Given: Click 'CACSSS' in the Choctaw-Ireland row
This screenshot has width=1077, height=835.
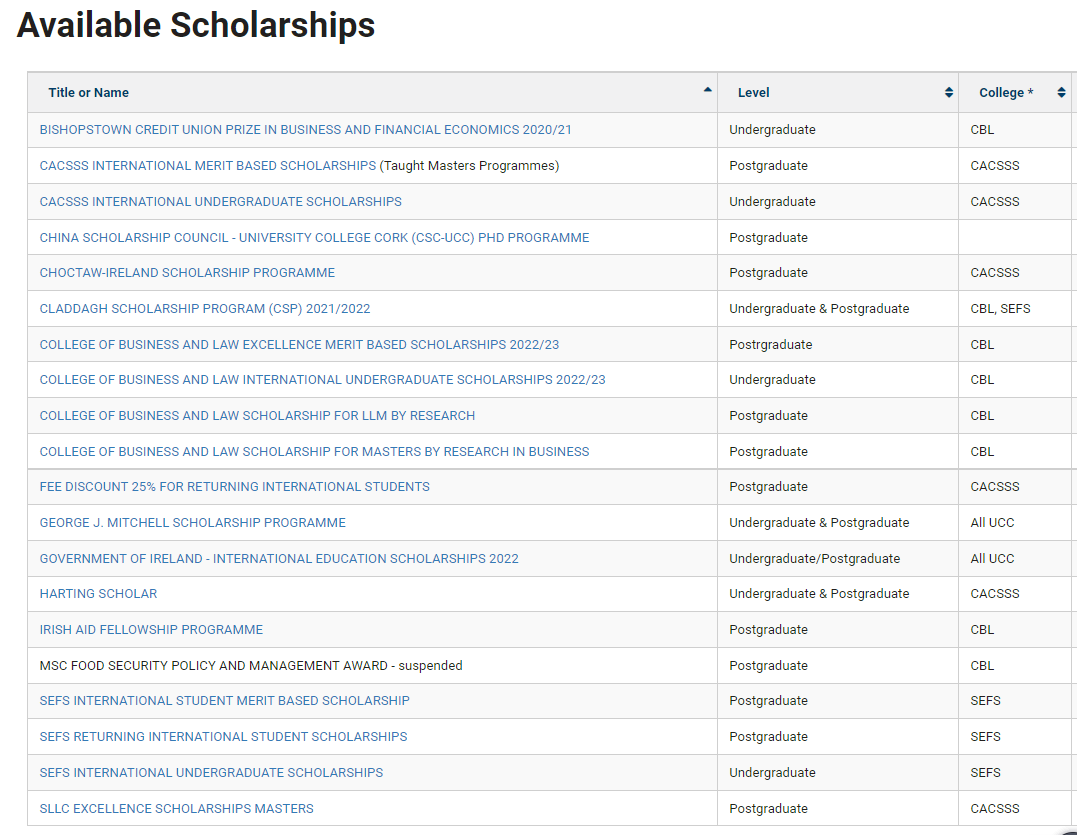Looking at the screenshot, I should (x=995, y=273).
